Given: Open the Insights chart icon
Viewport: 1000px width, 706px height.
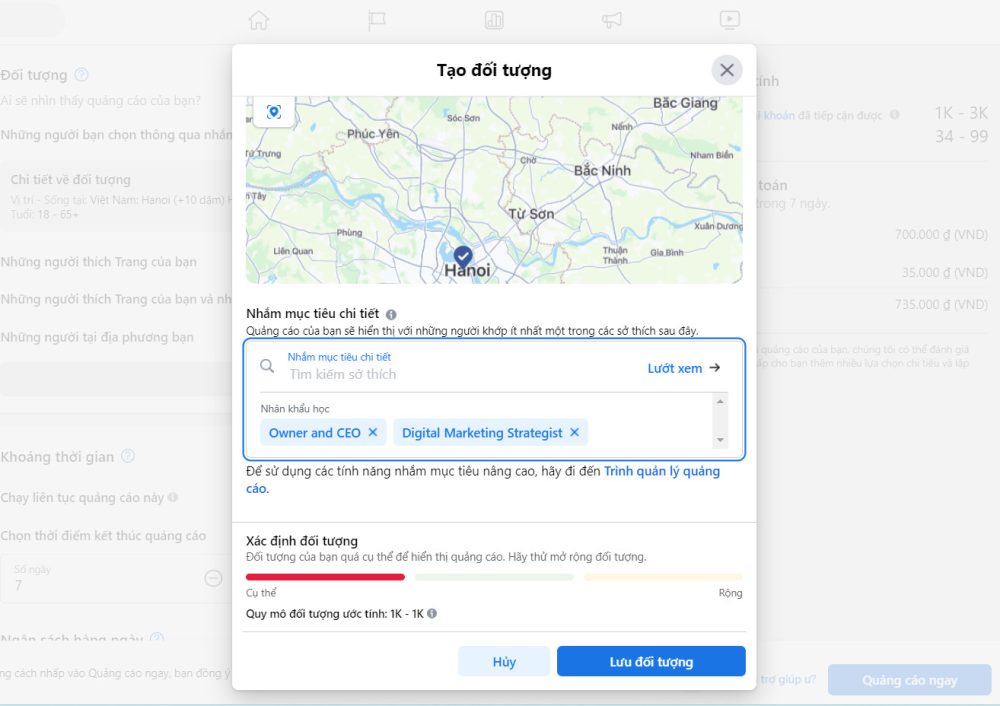Looking at the screenshot, I should [494, 20].
